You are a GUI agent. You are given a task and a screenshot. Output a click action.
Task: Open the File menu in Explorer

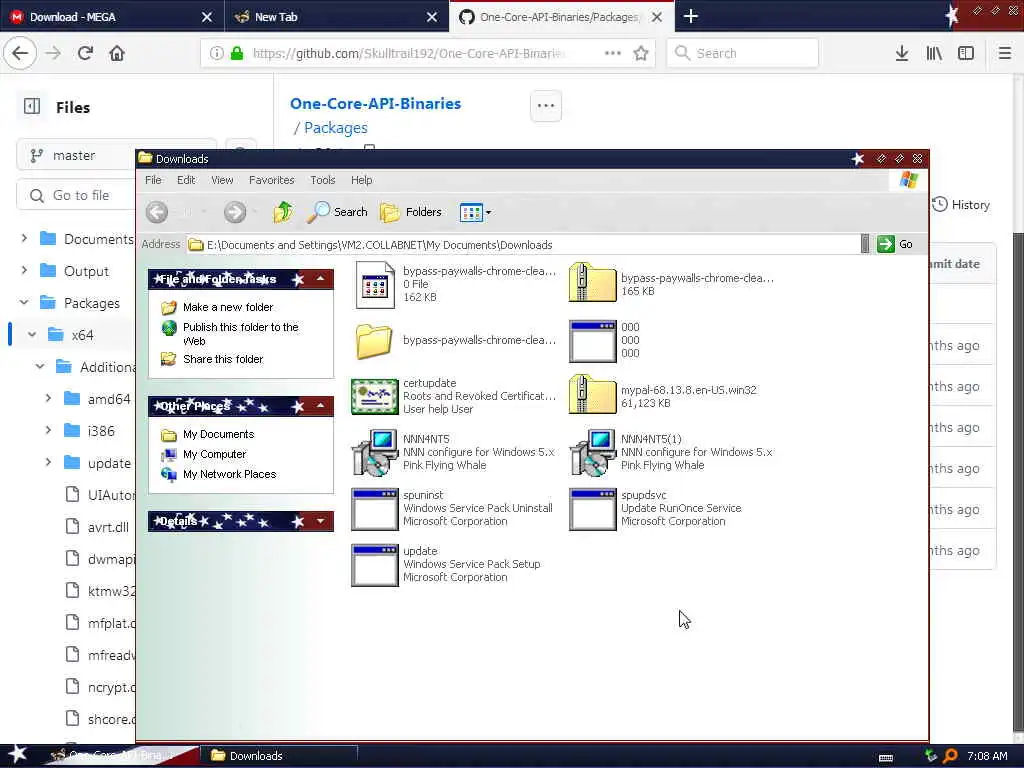(153, 180)
